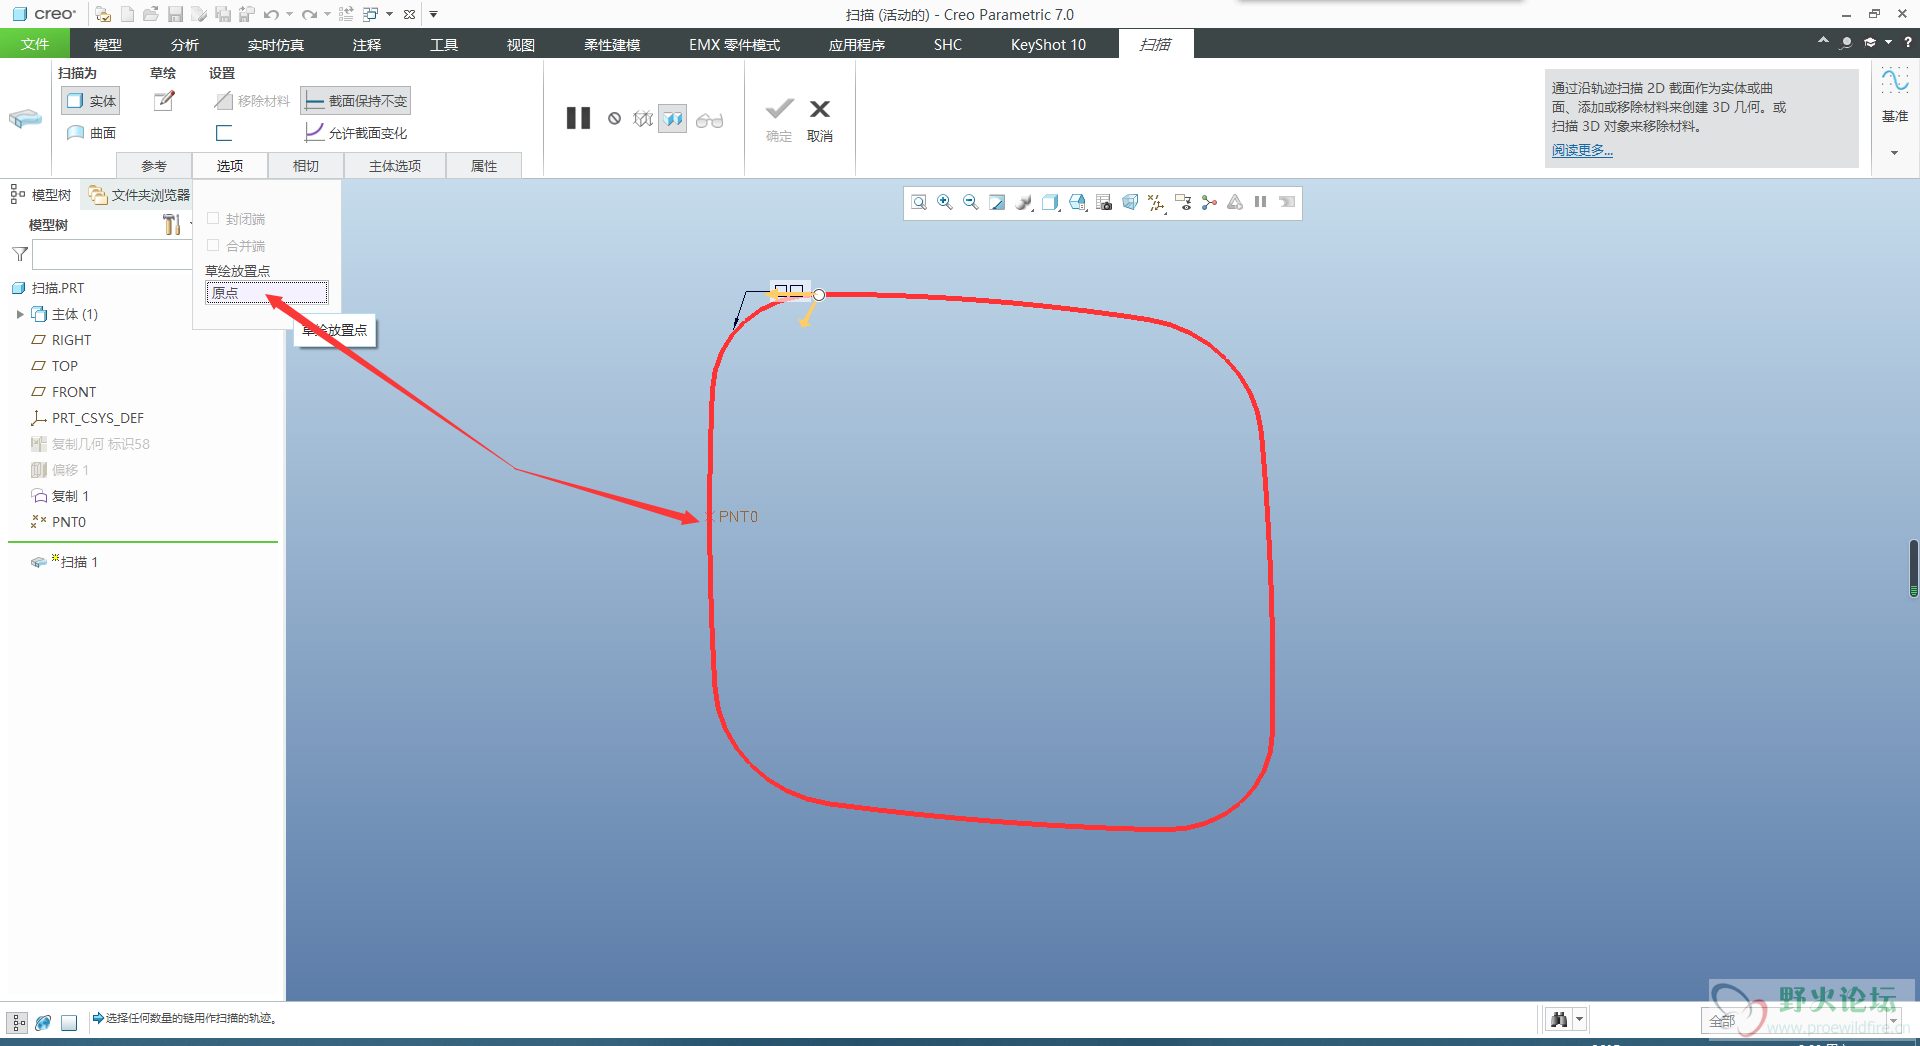The image size is (1920, 1046).
Task: Click the zoom out magnifier icon
Action: [971, 203]
